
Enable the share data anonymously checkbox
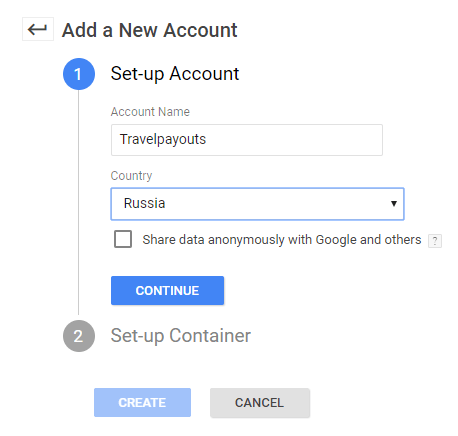coord(123,239)
